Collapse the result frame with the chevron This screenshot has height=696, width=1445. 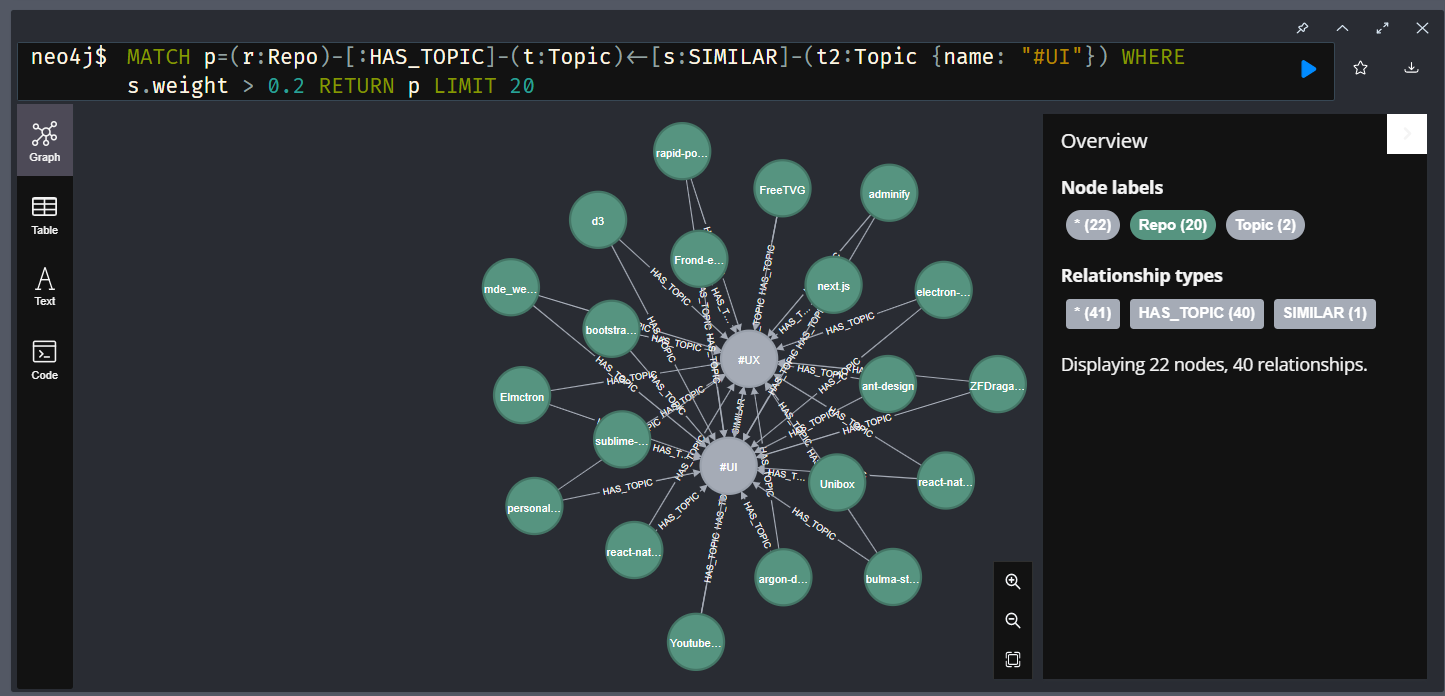click(x=1342, y=28)
